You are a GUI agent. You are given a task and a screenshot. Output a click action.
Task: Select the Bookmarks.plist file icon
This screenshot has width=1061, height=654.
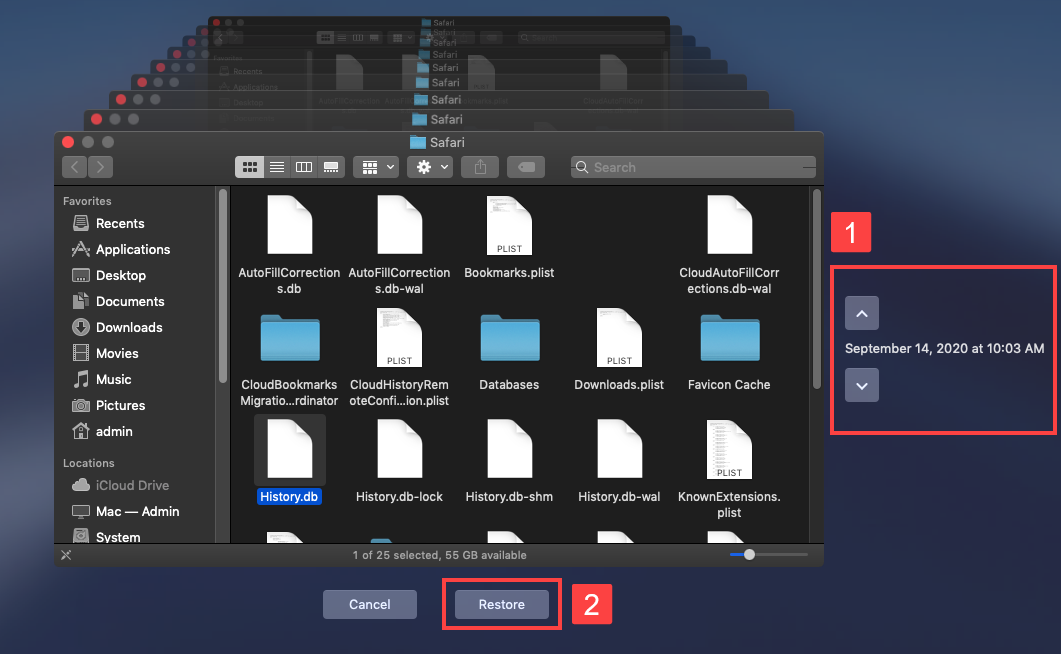click(509, 225)
